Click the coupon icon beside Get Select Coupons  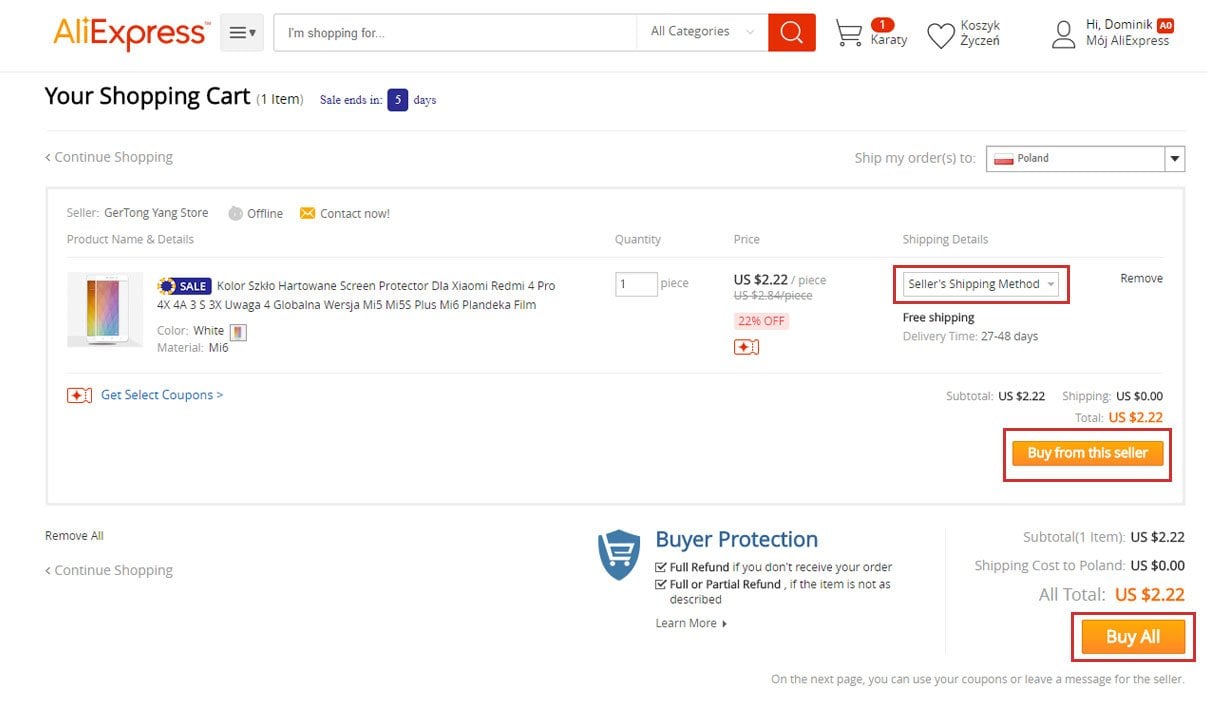[x=80, y=395]
